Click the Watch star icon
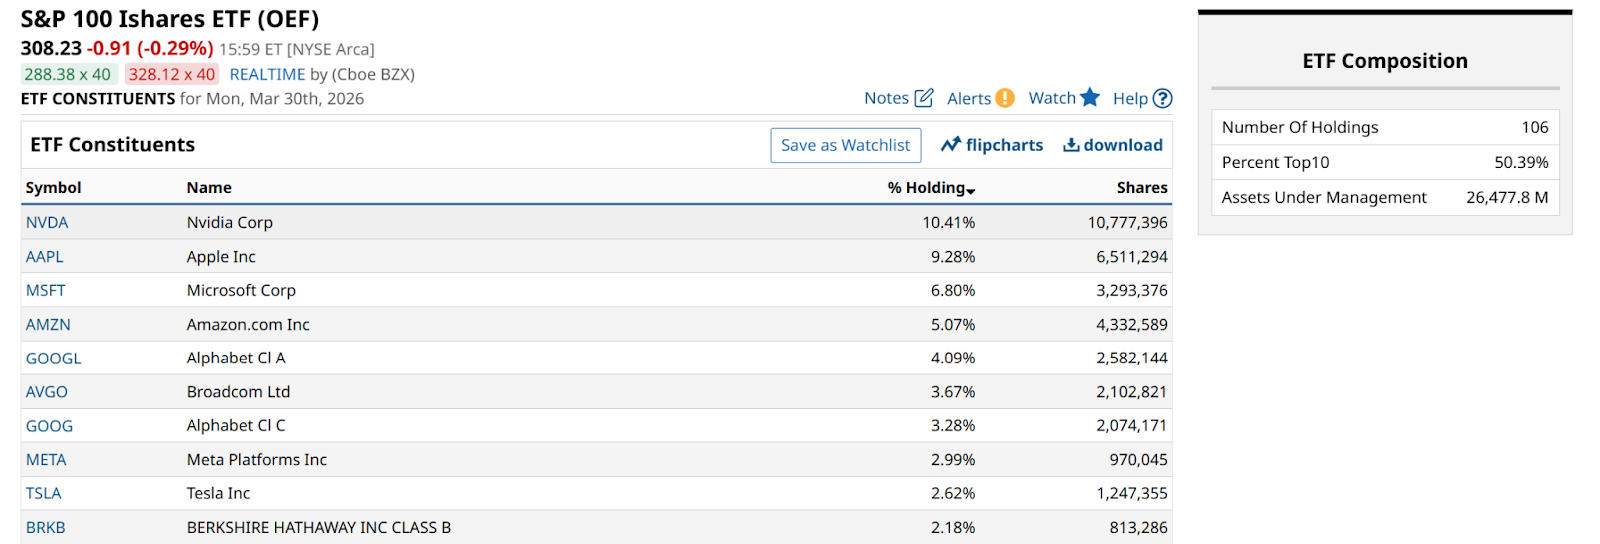Viewport: 1600px width, 544px height. click(1090, 97)
